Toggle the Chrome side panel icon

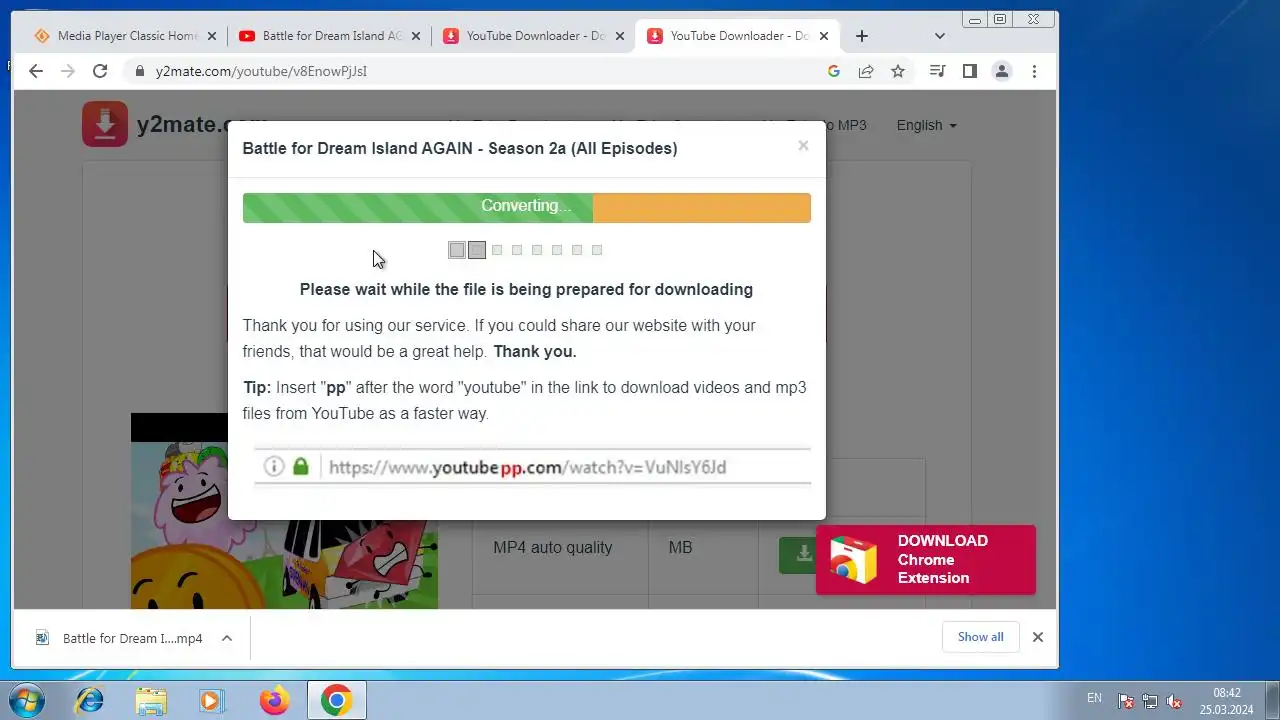(x=969, y=71)
